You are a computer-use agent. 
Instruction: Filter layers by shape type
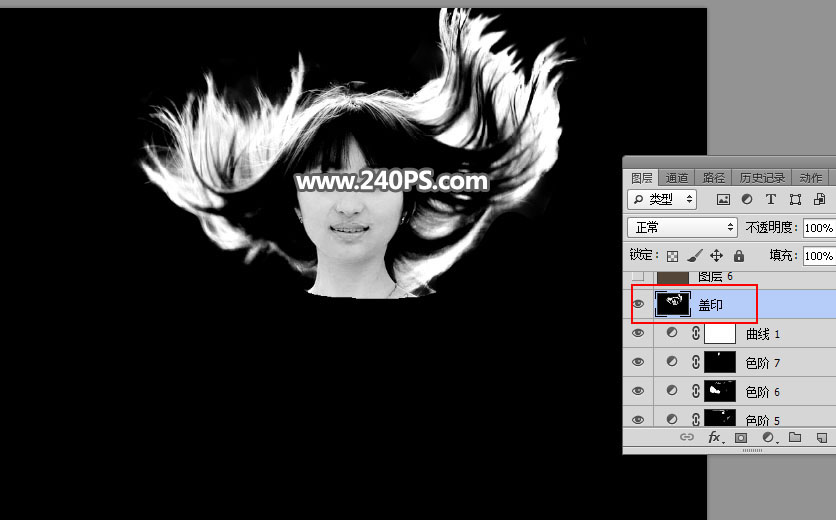(795, 200)
